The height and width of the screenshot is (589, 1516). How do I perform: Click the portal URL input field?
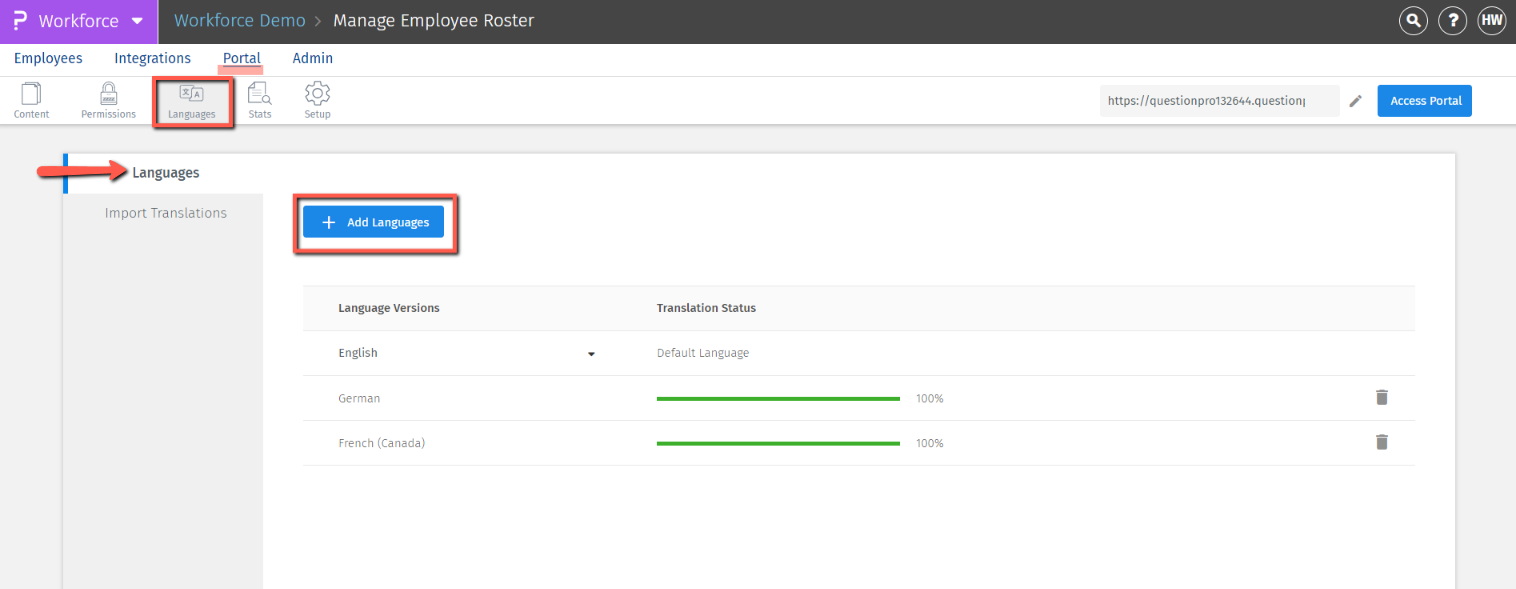pos(1219,101)
